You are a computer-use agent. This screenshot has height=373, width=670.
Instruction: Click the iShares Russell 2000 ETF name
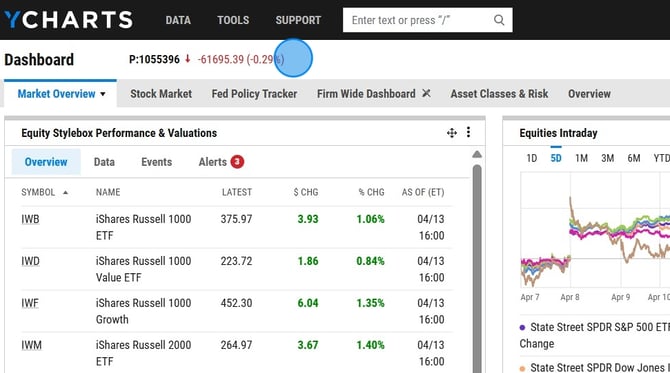144,353
